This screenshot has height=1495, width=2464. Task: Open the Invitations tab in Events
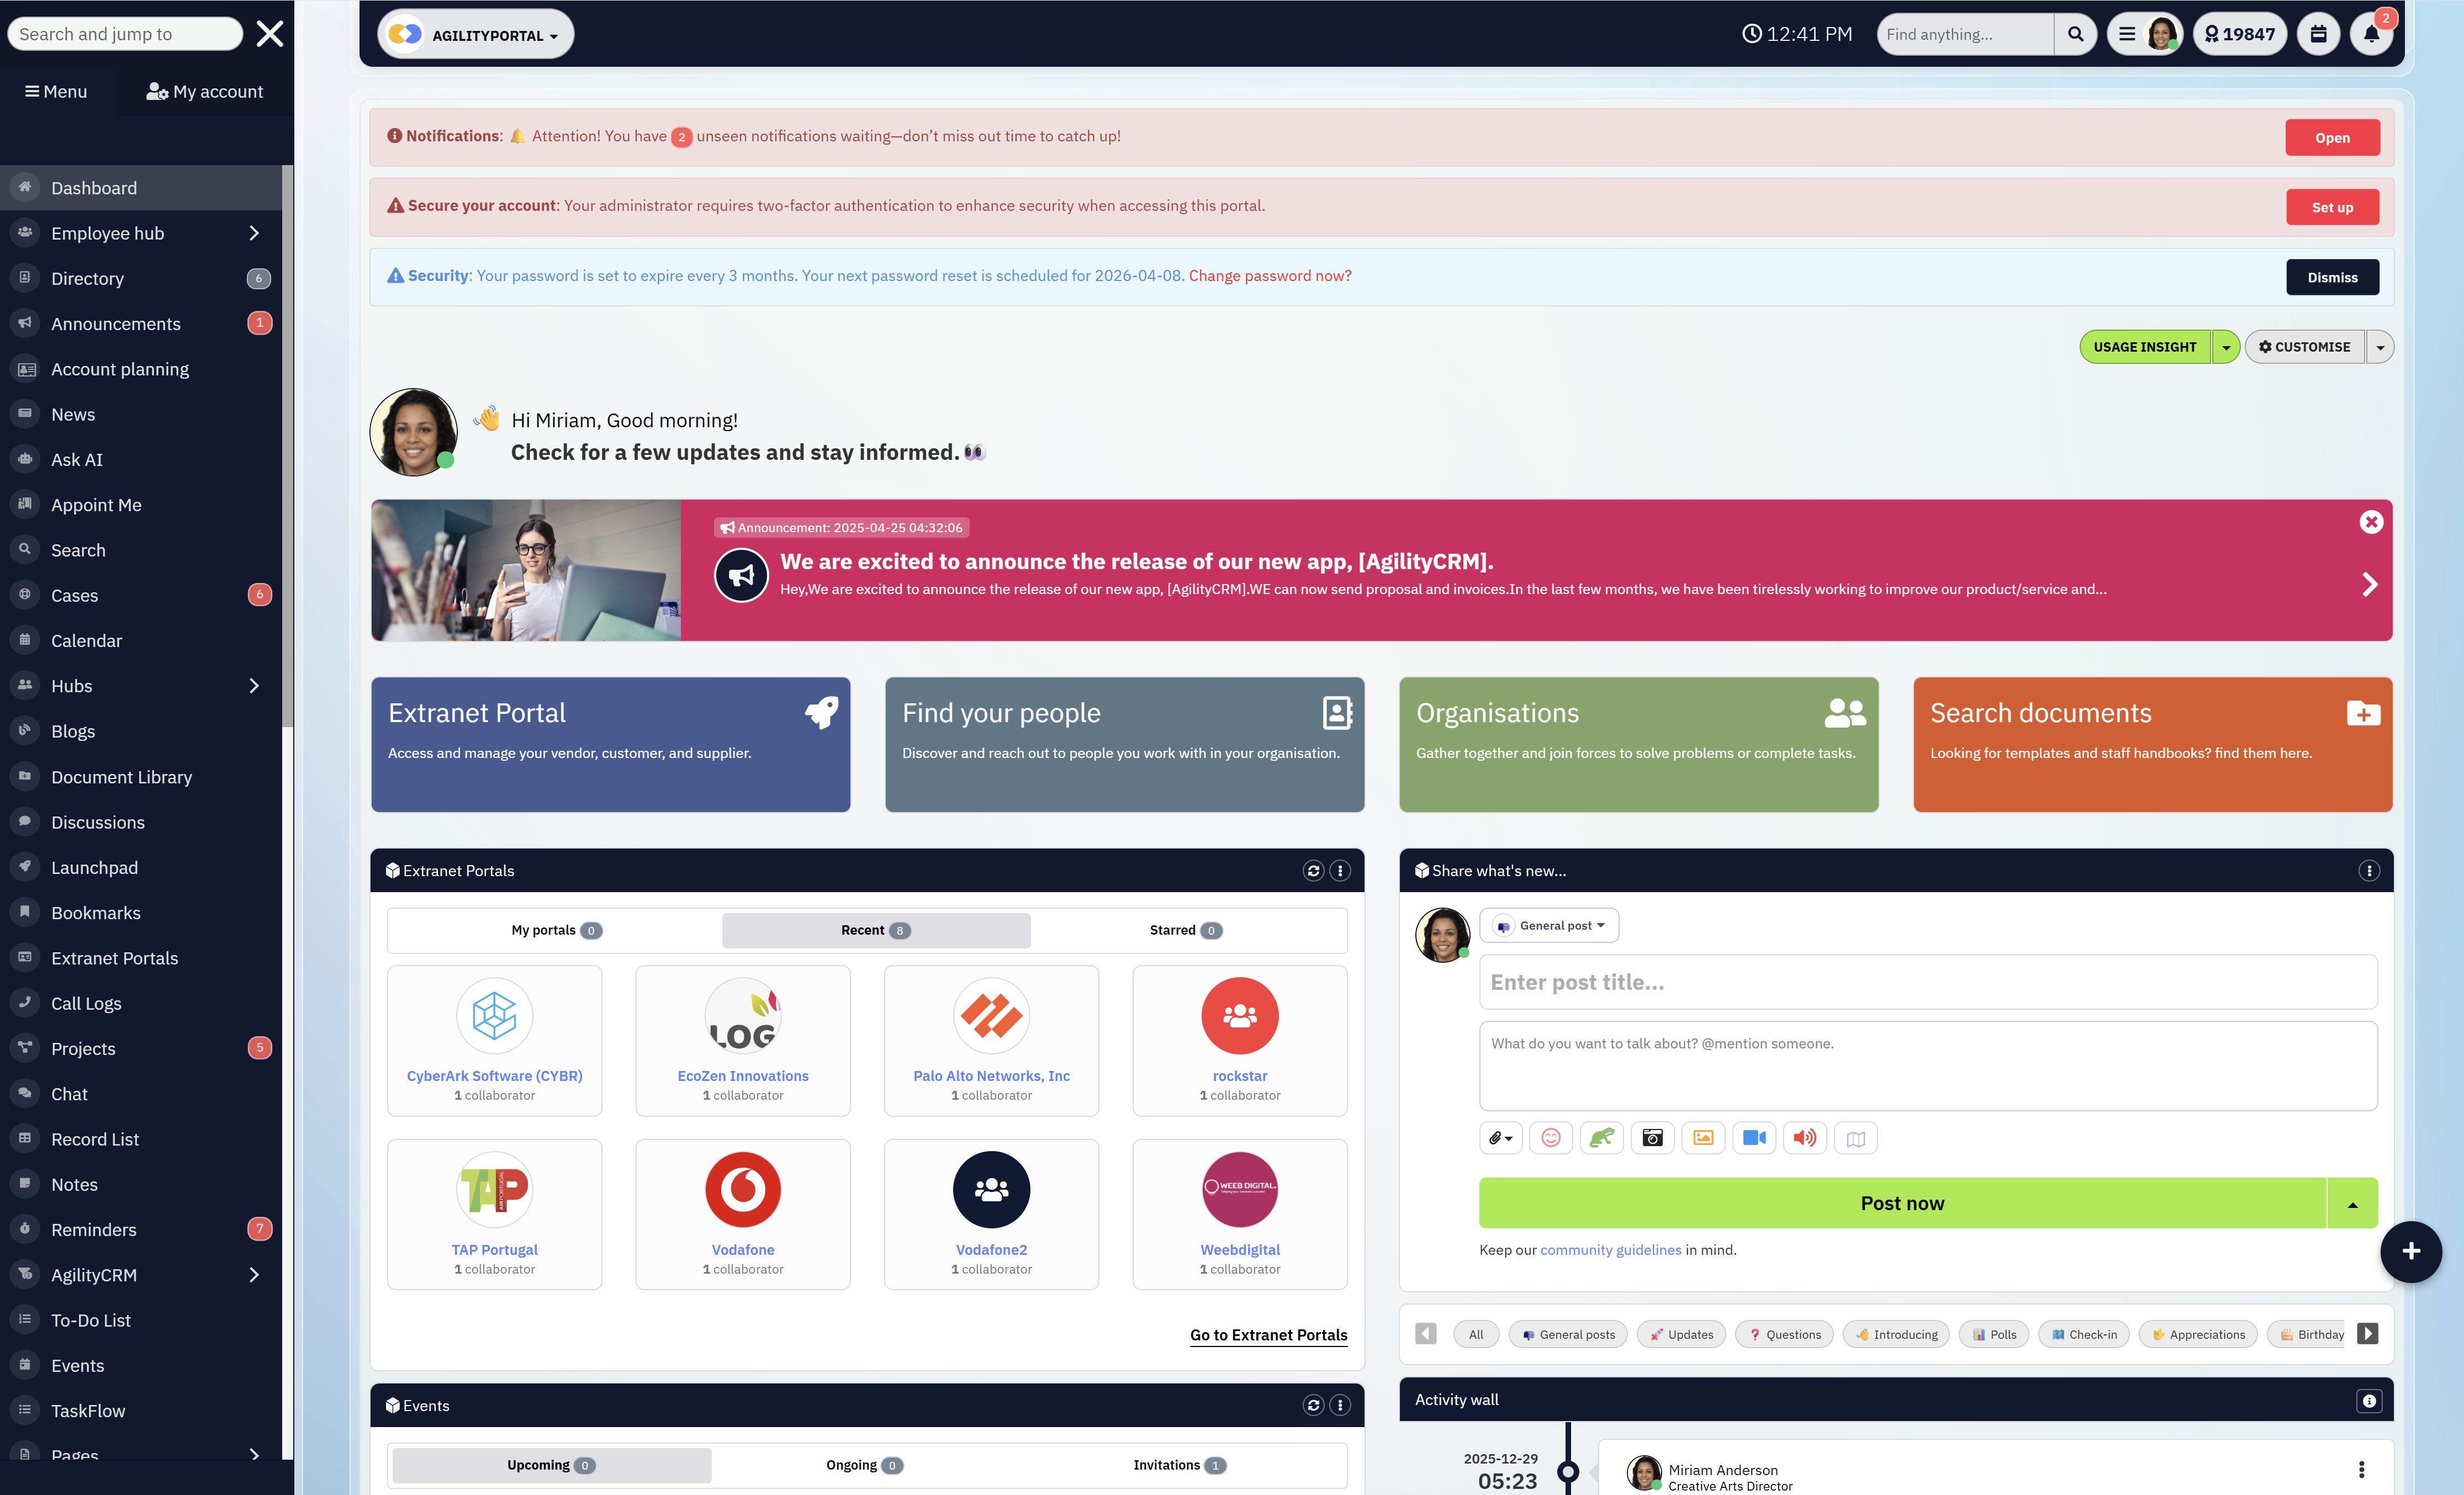1178,1464
